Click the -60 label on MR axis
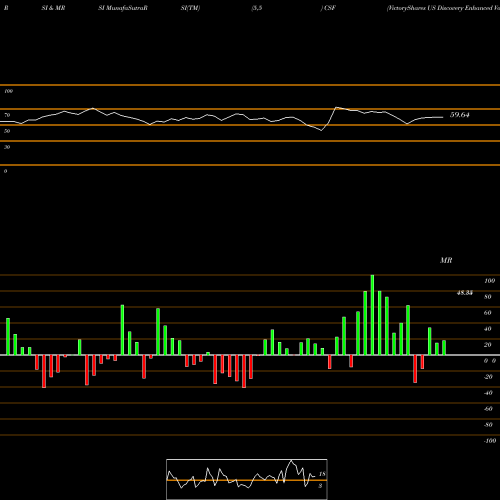This screenshot has height=500, width=500. pyautogui.click(x=488, y=409)
